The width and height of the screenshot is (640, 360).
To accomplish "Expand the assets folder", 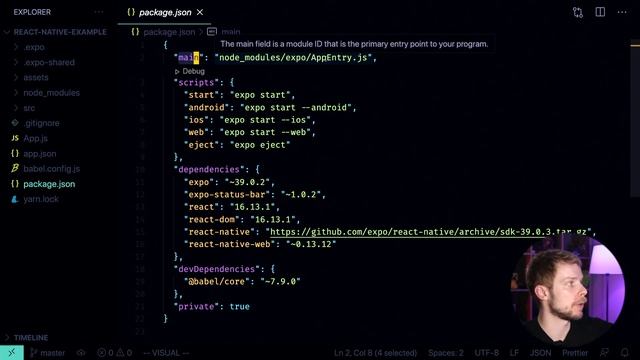I will [36, 78].
